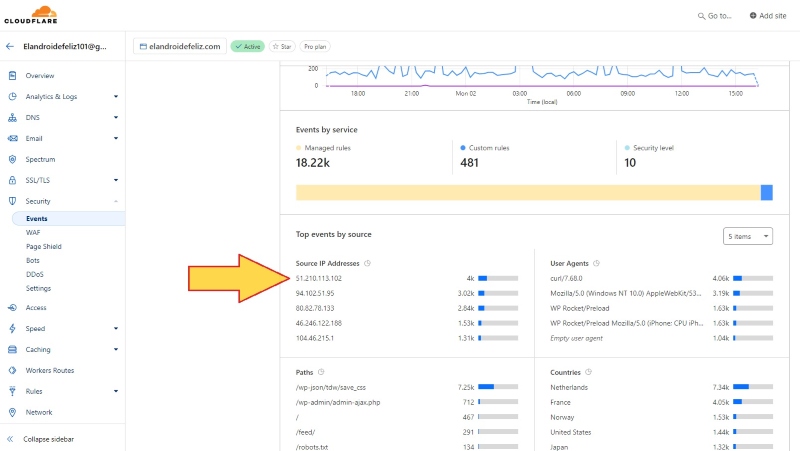Expand the Caching menu arrow
Screen dimensions: 800x451
click(x=116, y=349)
